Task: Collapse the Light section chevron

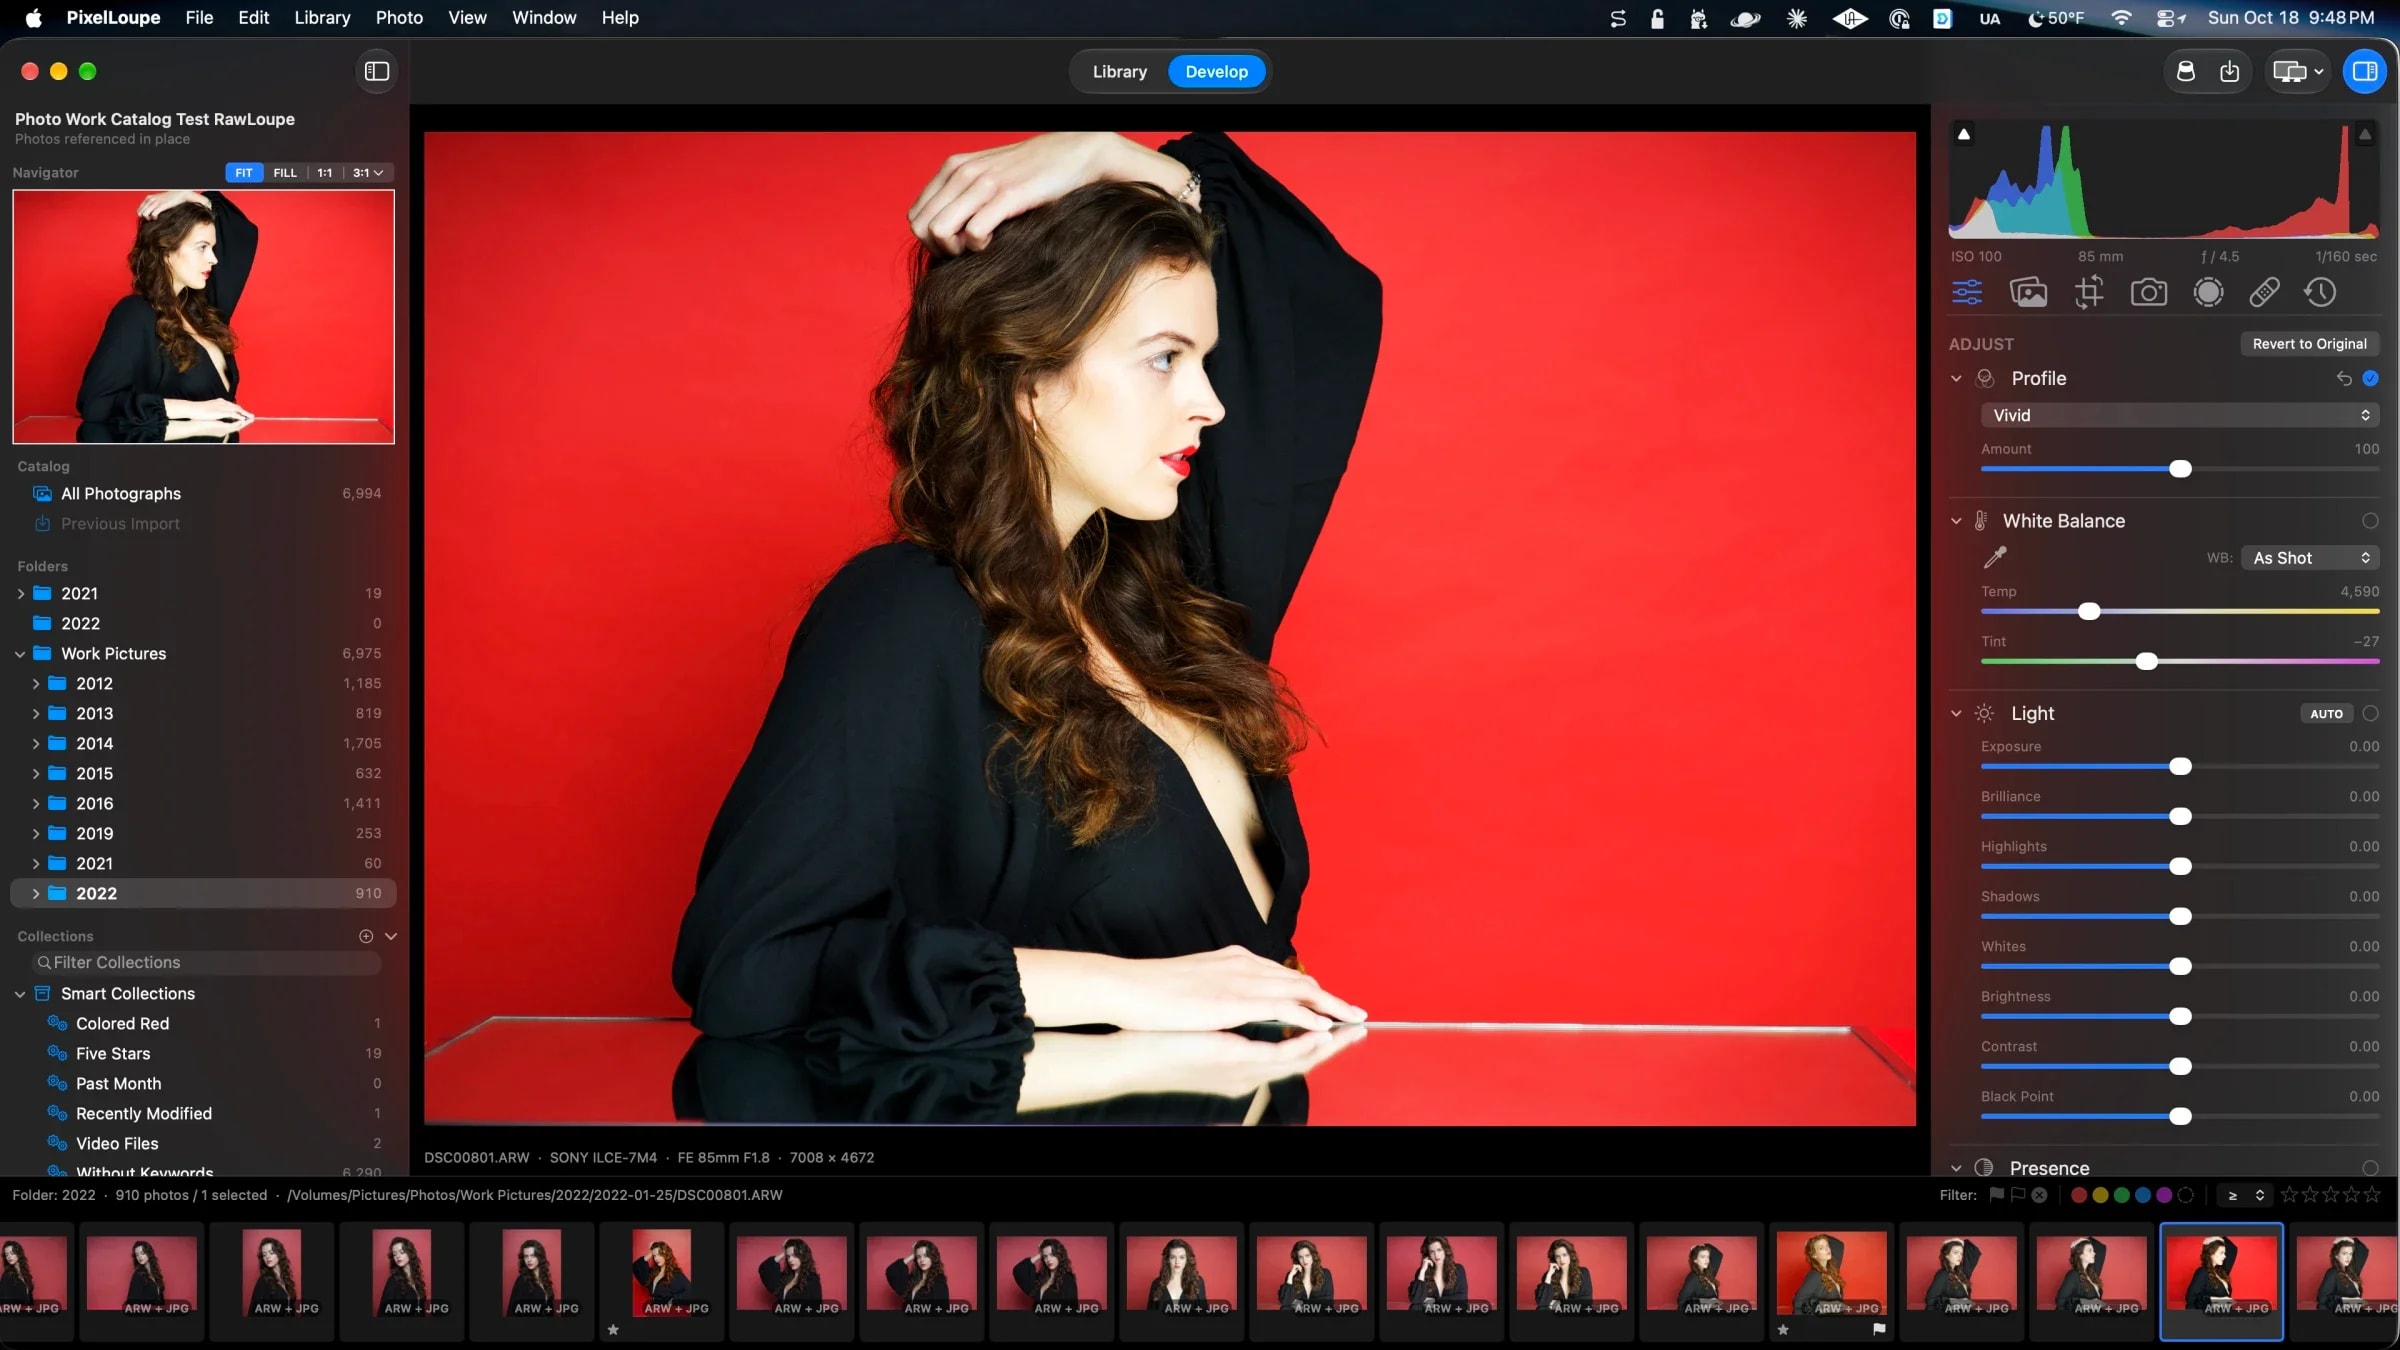Action: tap(1956, 714)
